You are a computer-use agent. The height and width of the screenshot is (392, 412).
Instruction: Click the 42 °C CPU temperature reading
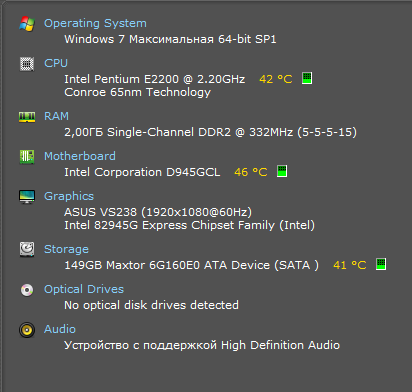pos(276,79)
